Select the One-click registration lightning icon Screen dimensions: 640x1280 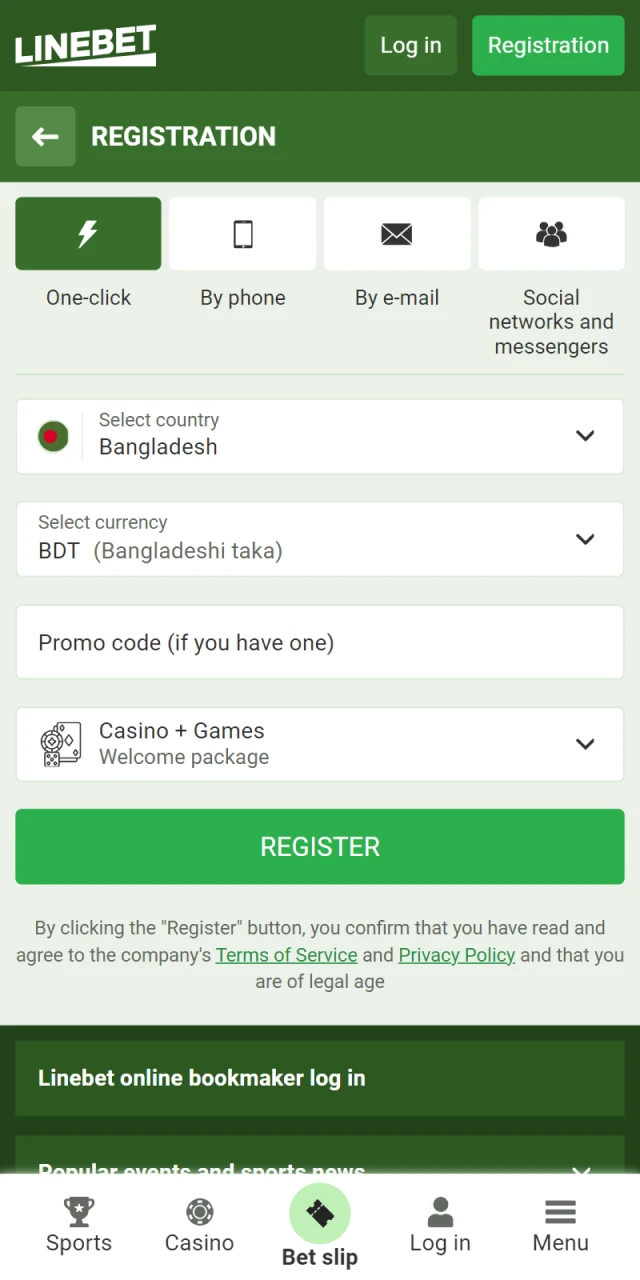87,233
